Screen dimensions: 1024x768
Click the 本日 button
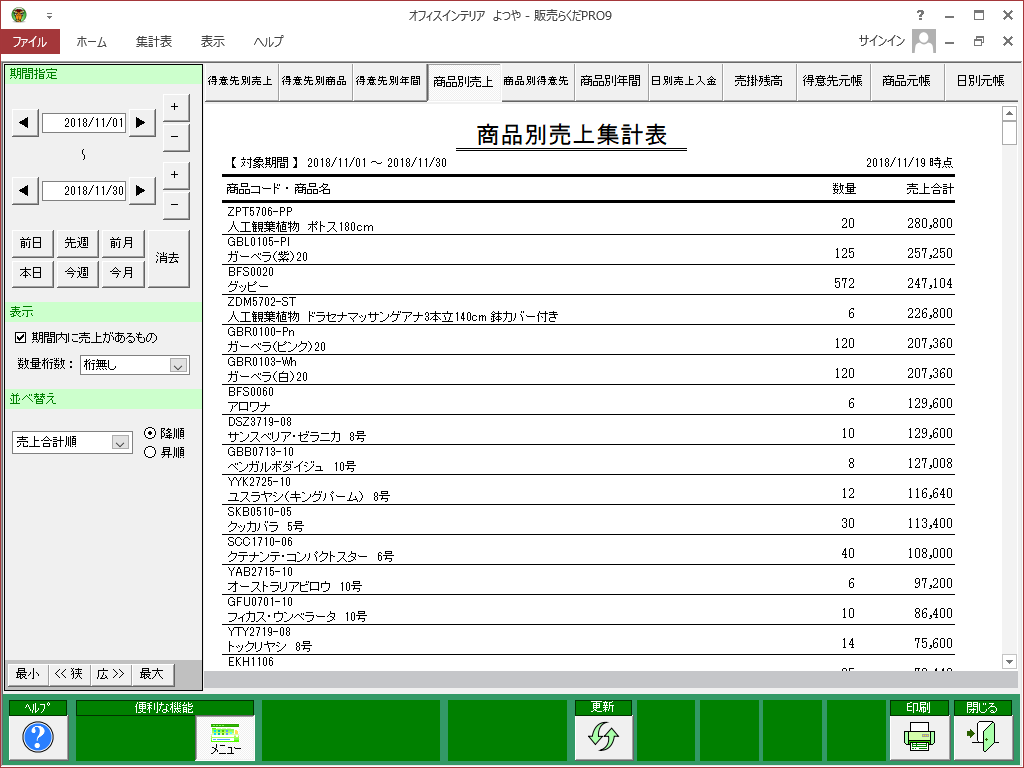32,273
